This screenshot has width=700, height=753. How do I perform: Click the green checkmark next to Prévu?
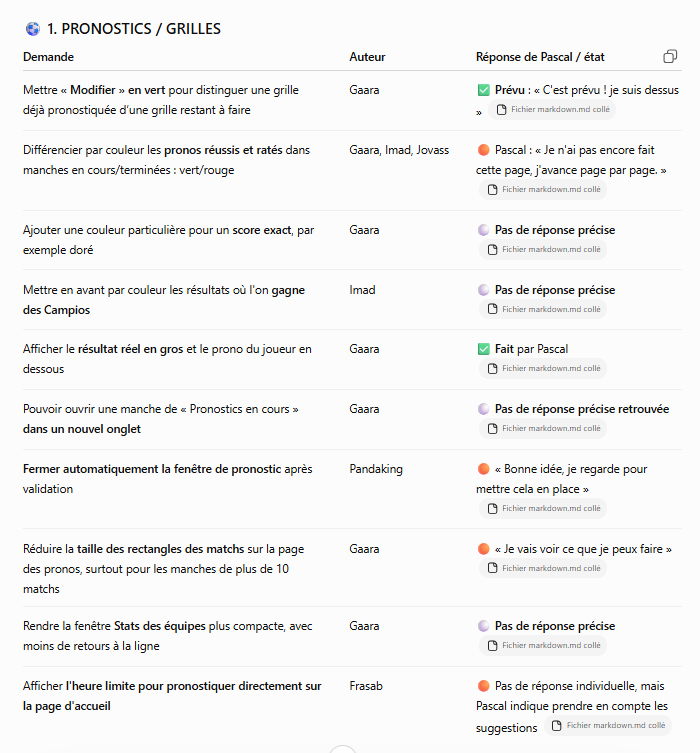click(483, 90)
